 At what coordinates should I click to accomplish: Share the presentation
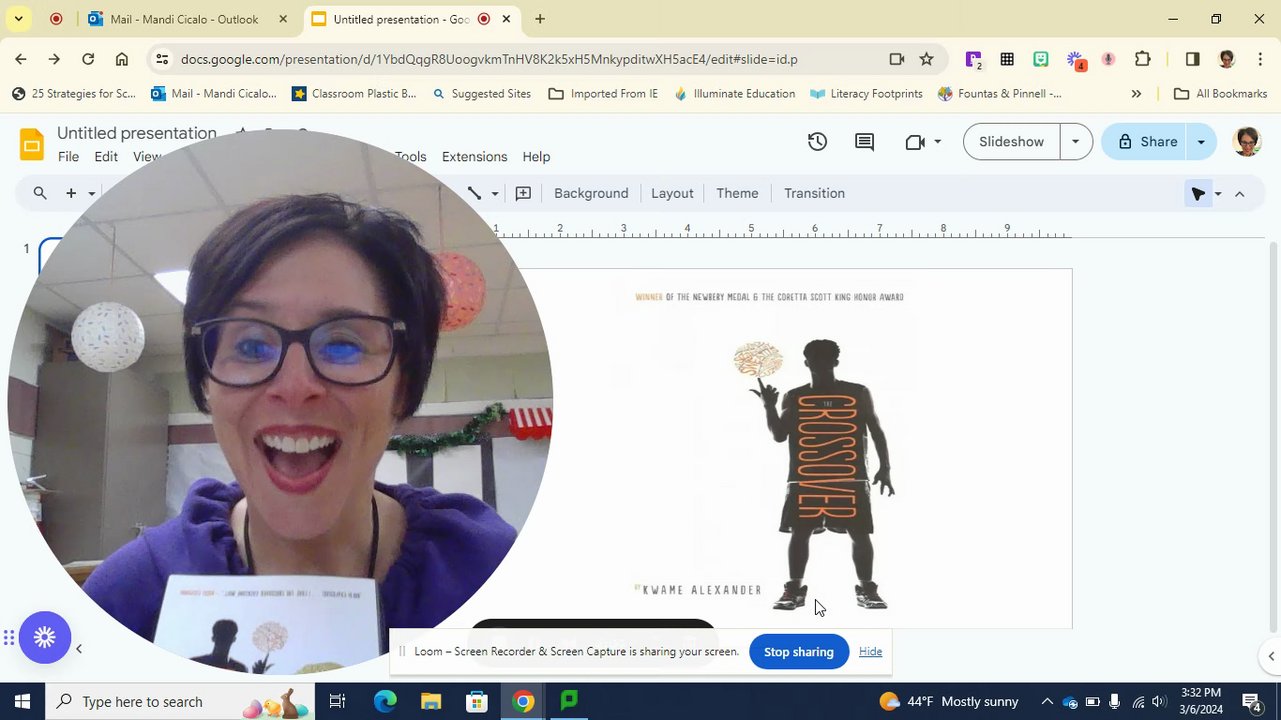coord(1146,142)
